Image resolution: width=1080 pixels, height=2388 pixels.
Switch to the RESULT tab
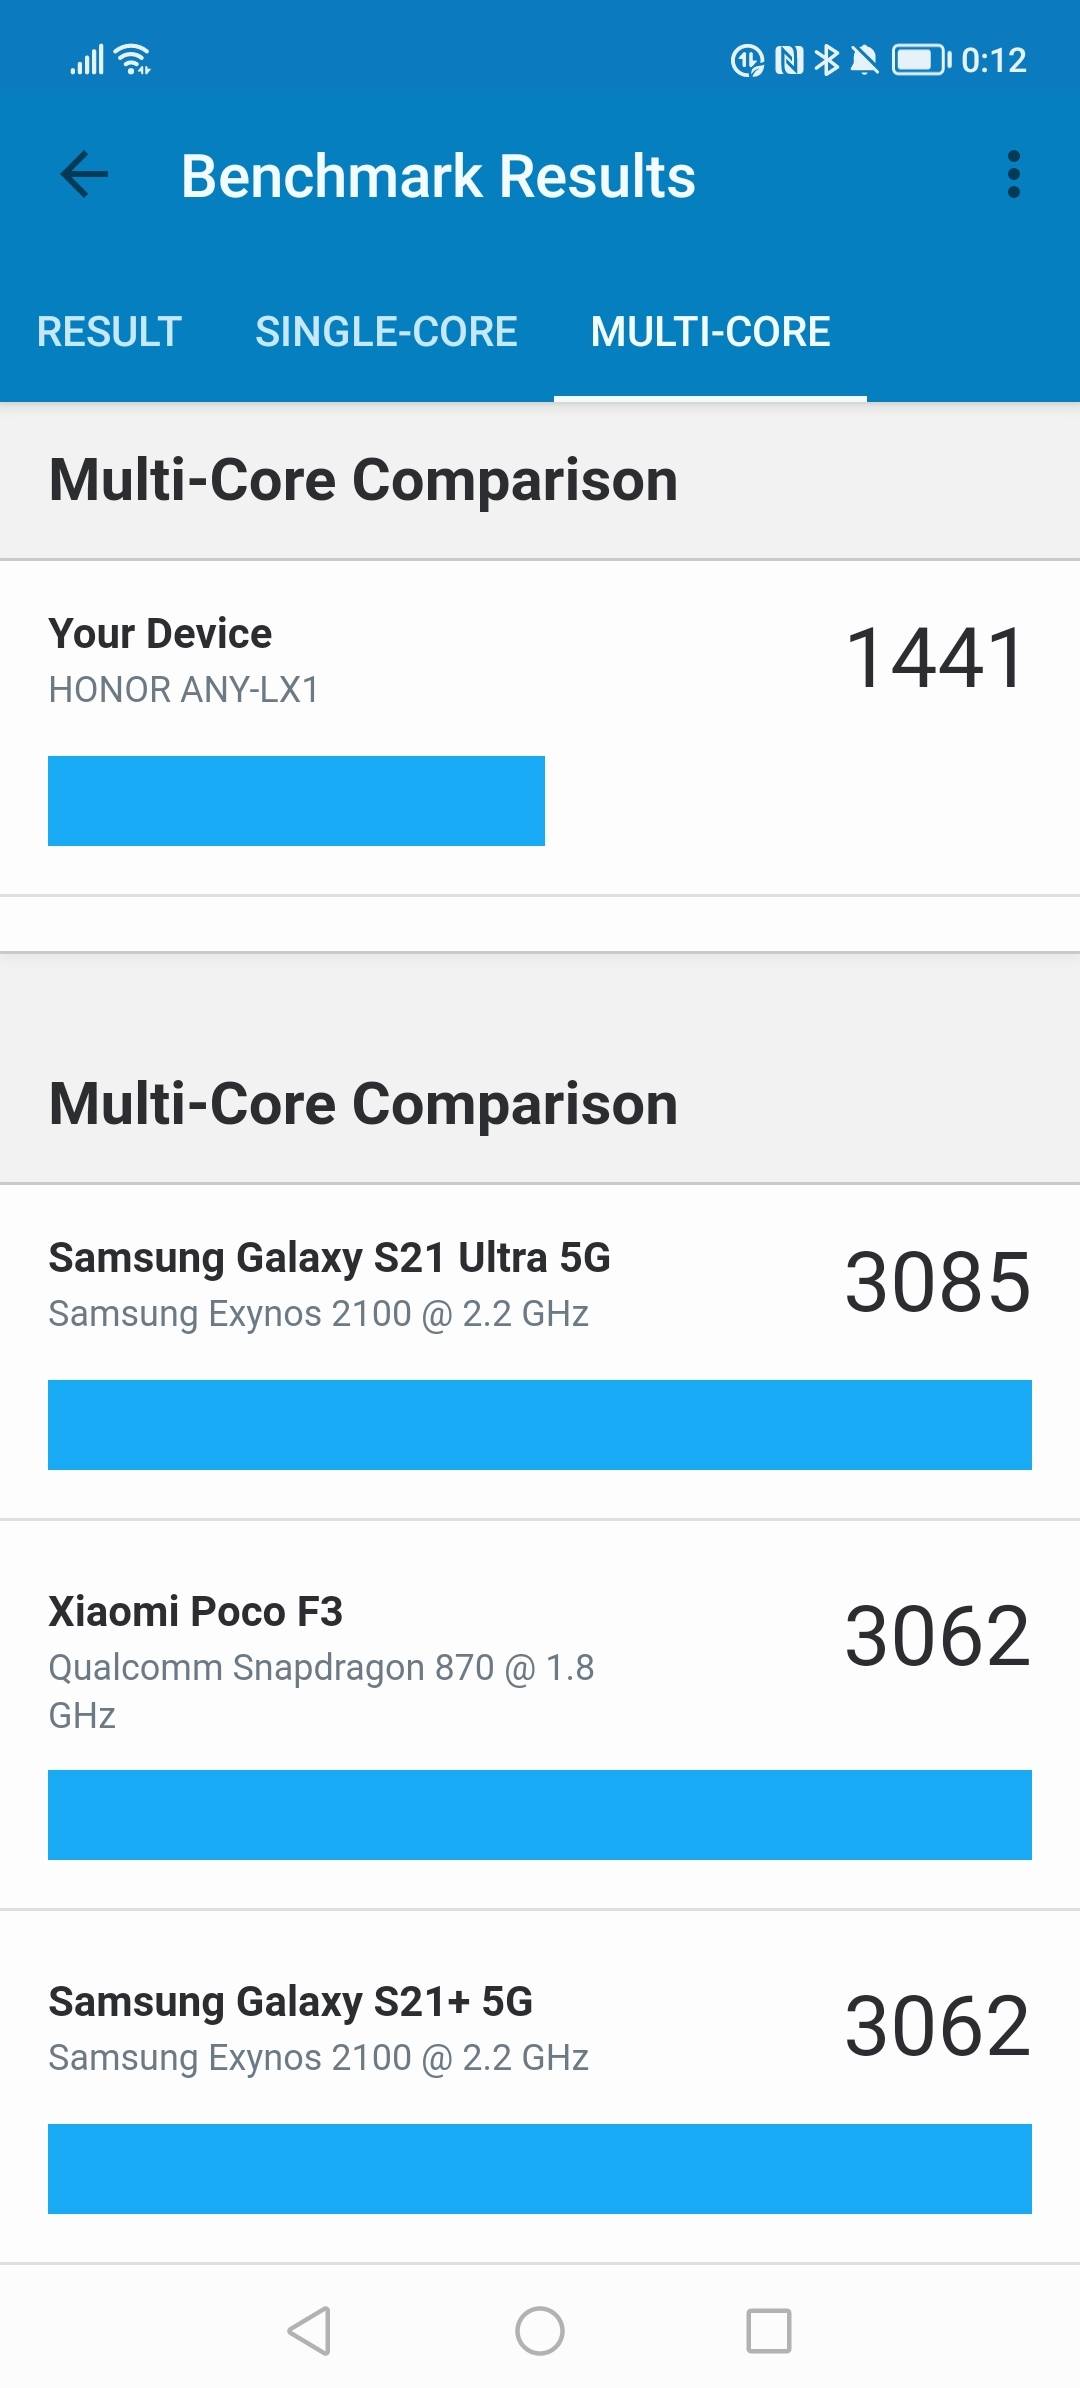point(109,332)
